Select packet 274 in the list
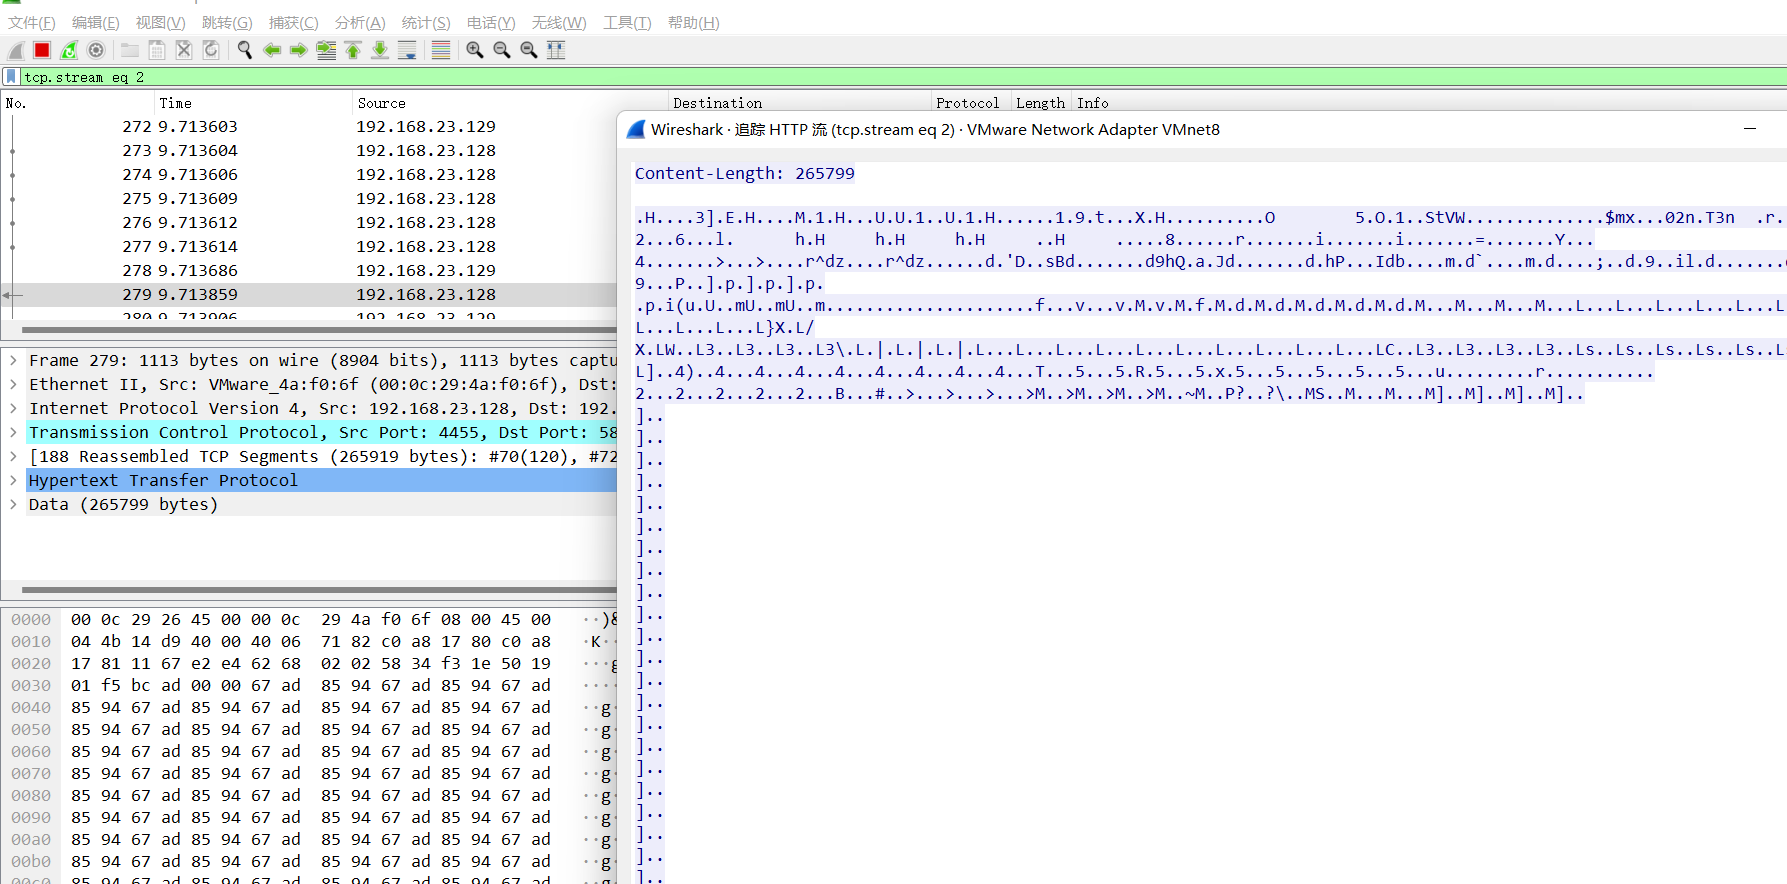This screenshot has width=1787, height=884. [310, 174]
